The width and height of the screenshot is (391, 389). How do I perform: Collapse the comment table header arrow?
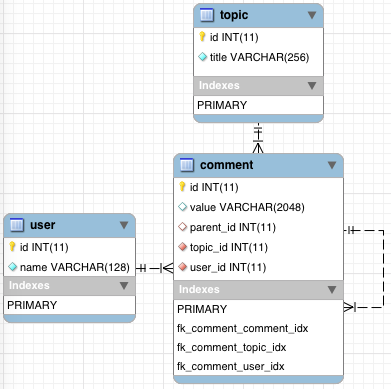(x=332, y=165)
